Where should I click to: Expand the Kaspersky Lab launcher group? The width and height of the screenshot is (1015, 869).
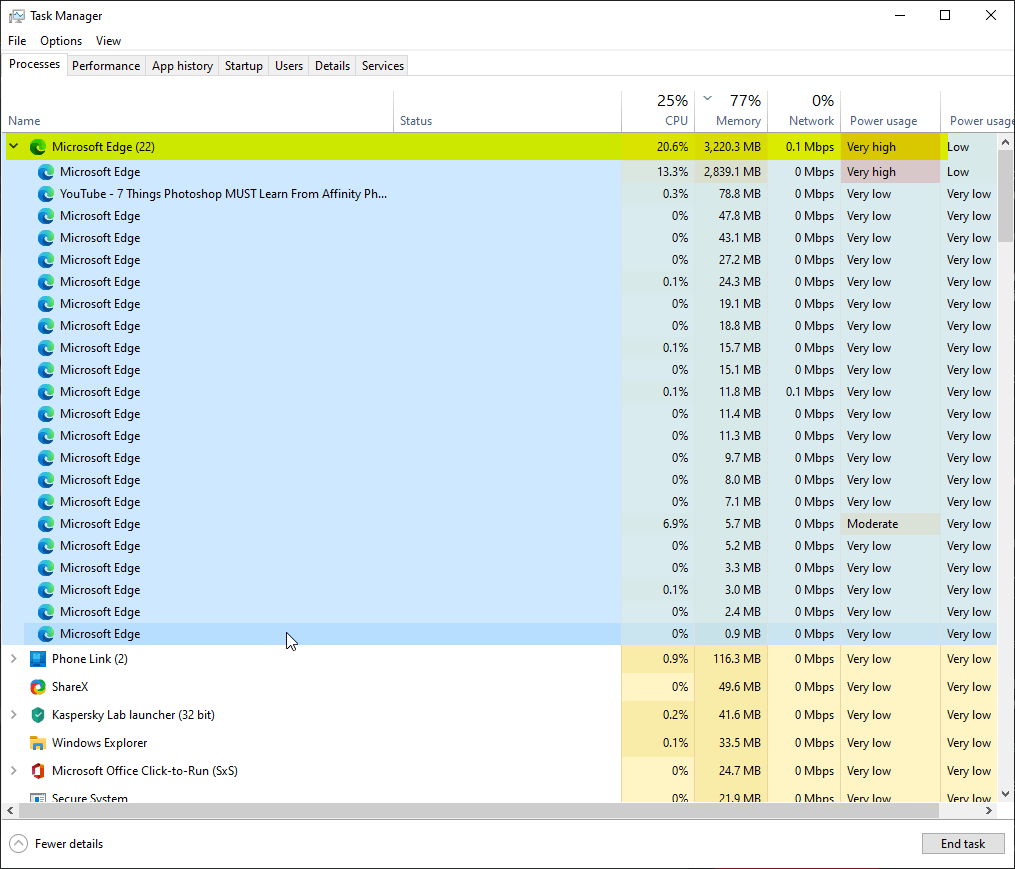pyautogui.click(x=14, y=715)
